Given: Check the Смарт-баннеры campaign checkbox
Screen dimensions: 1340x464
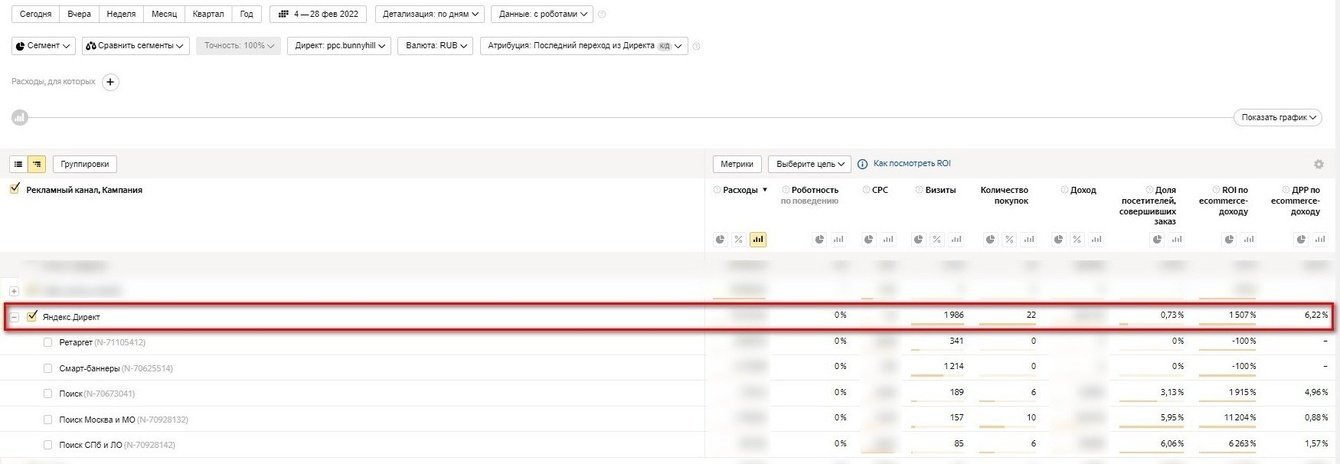Looking at the screenshot, I should pos(48,367).
